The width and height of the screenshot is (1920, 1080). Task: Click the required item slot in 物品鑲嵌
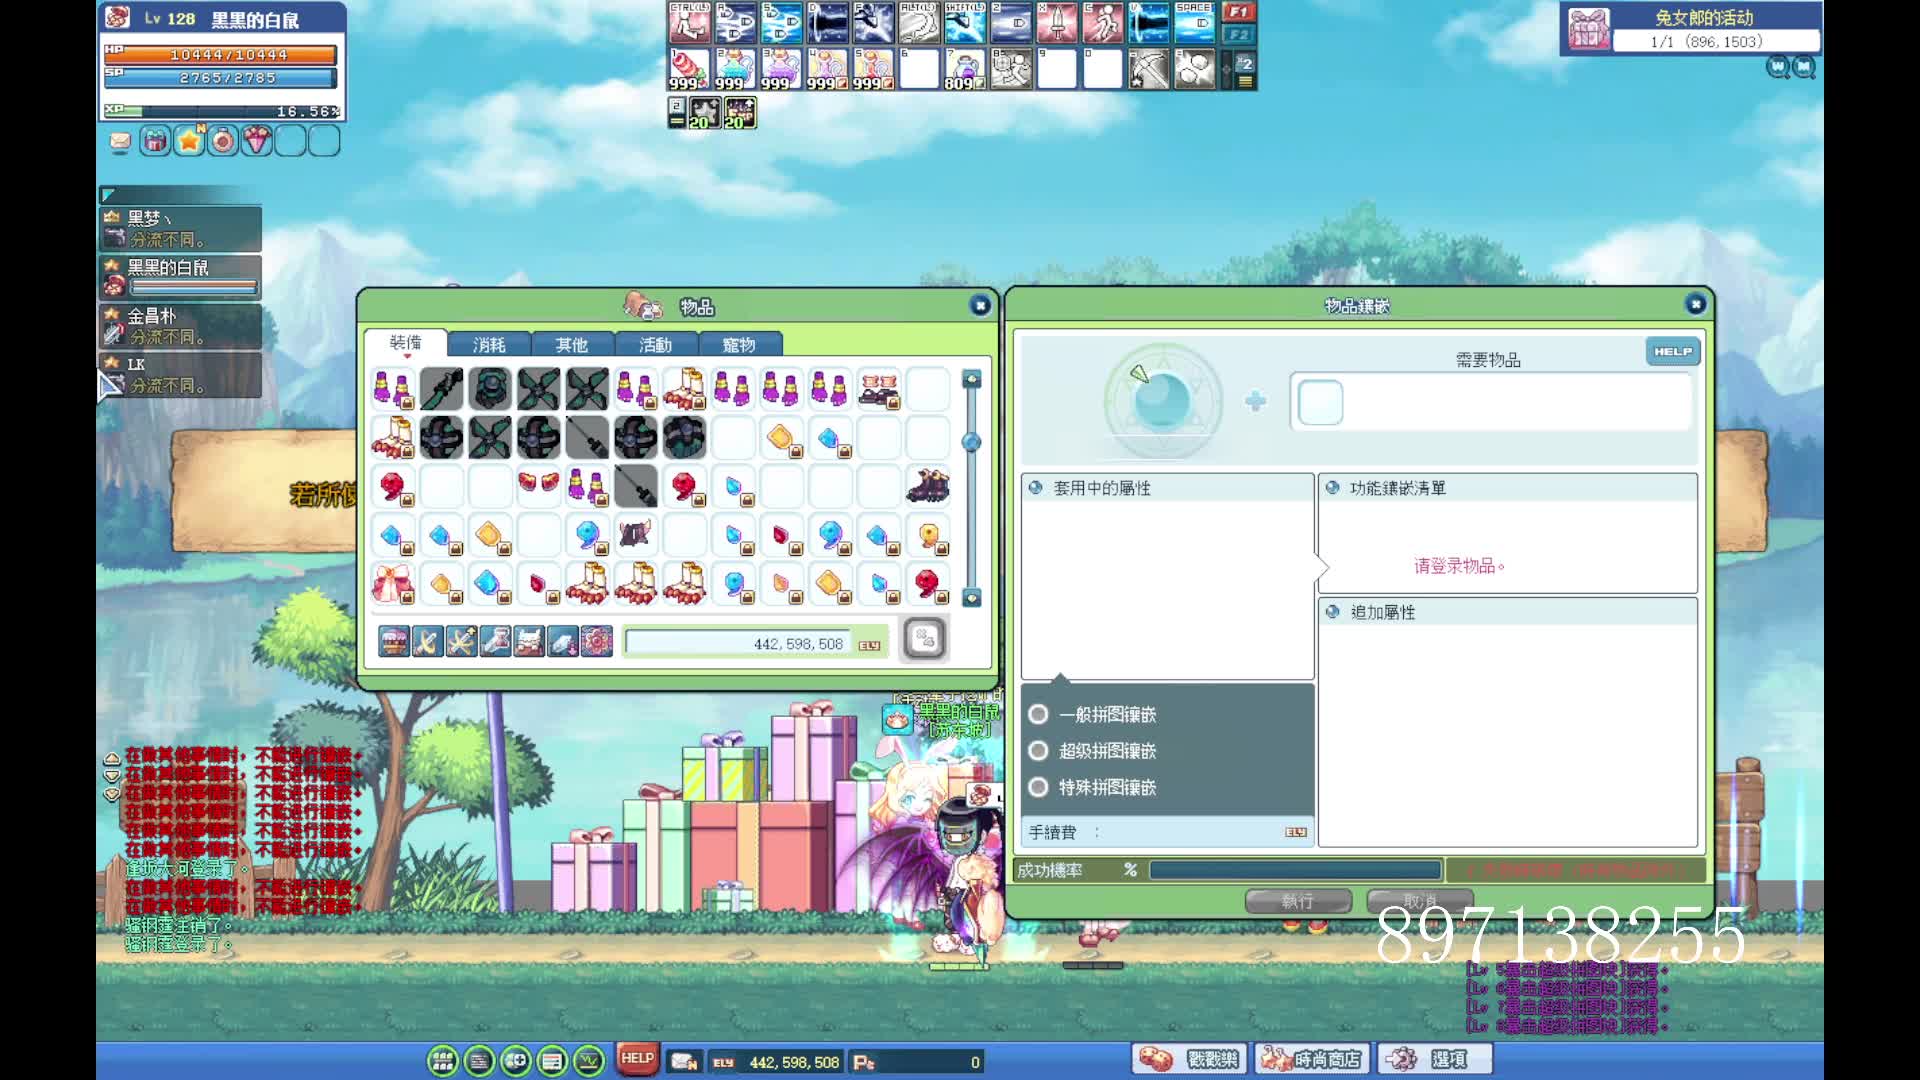(x=1320, y=403)
